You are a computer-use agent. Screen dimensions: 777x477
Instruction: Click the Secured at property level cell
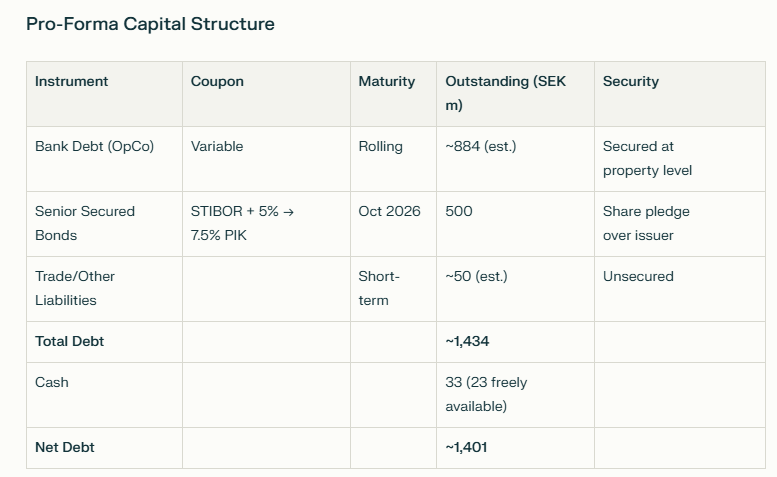[x=647, y=158]
